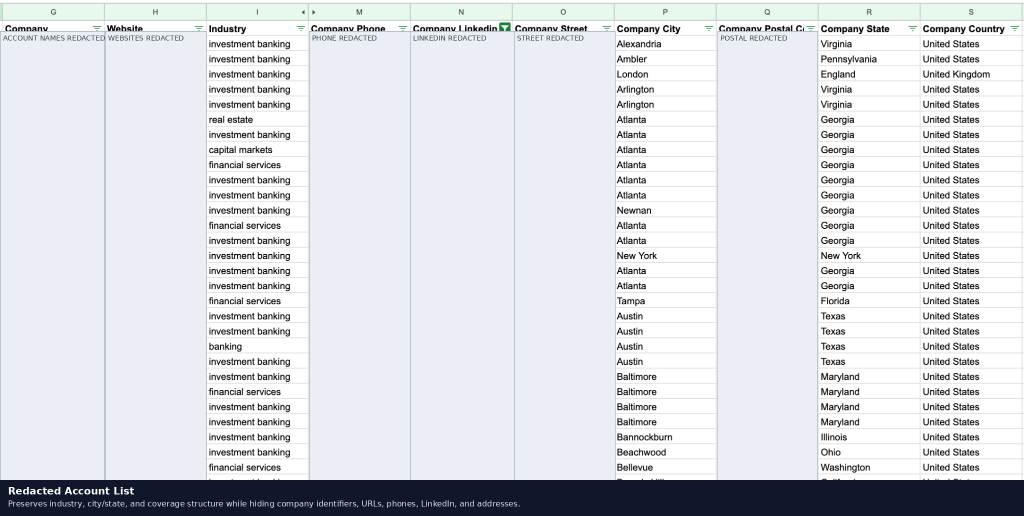Screen dimensions: 1024x516
Task: Select investment banking in the Alexandria row
Action: pos(257,44)
